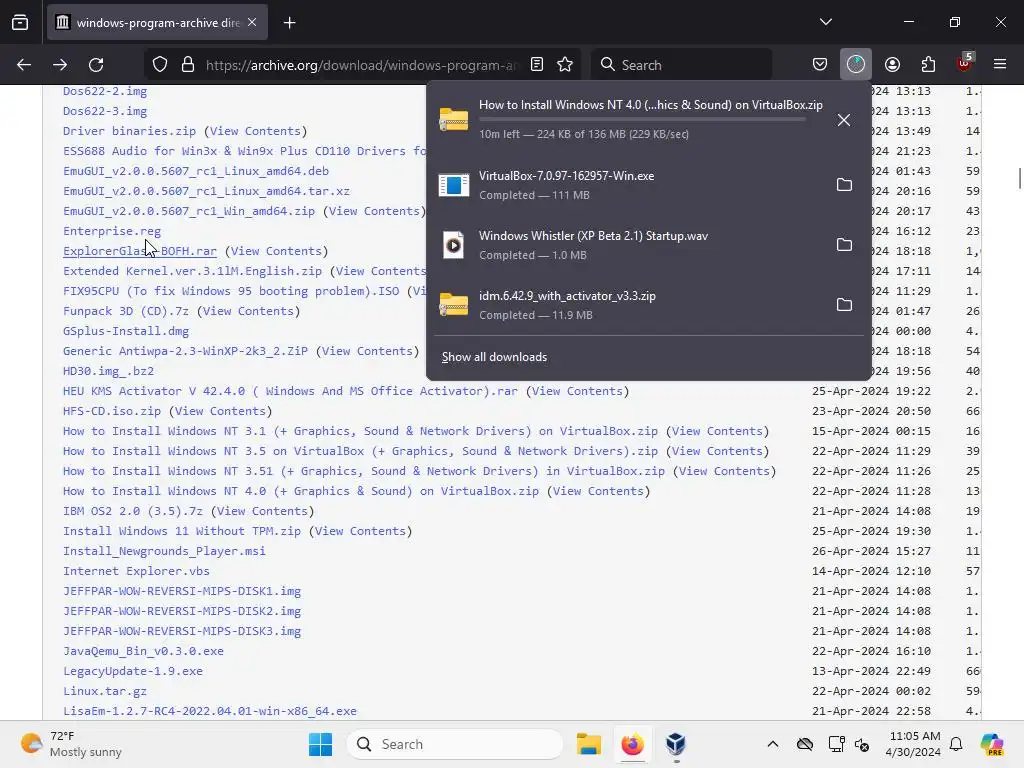Show hidden system tray icons
The height and width of the screenshot is (768, 1024).
pos(773,744)
